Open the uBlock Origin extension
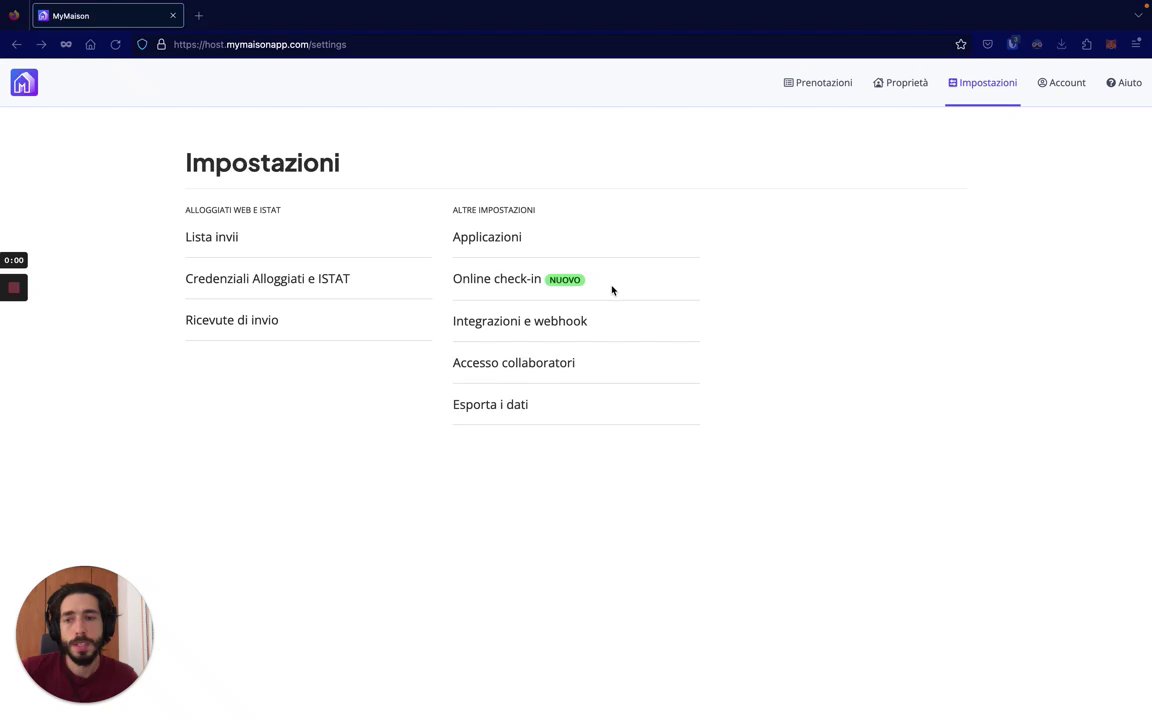This screenshot has height=720, width=1152. click(1012, 43)
